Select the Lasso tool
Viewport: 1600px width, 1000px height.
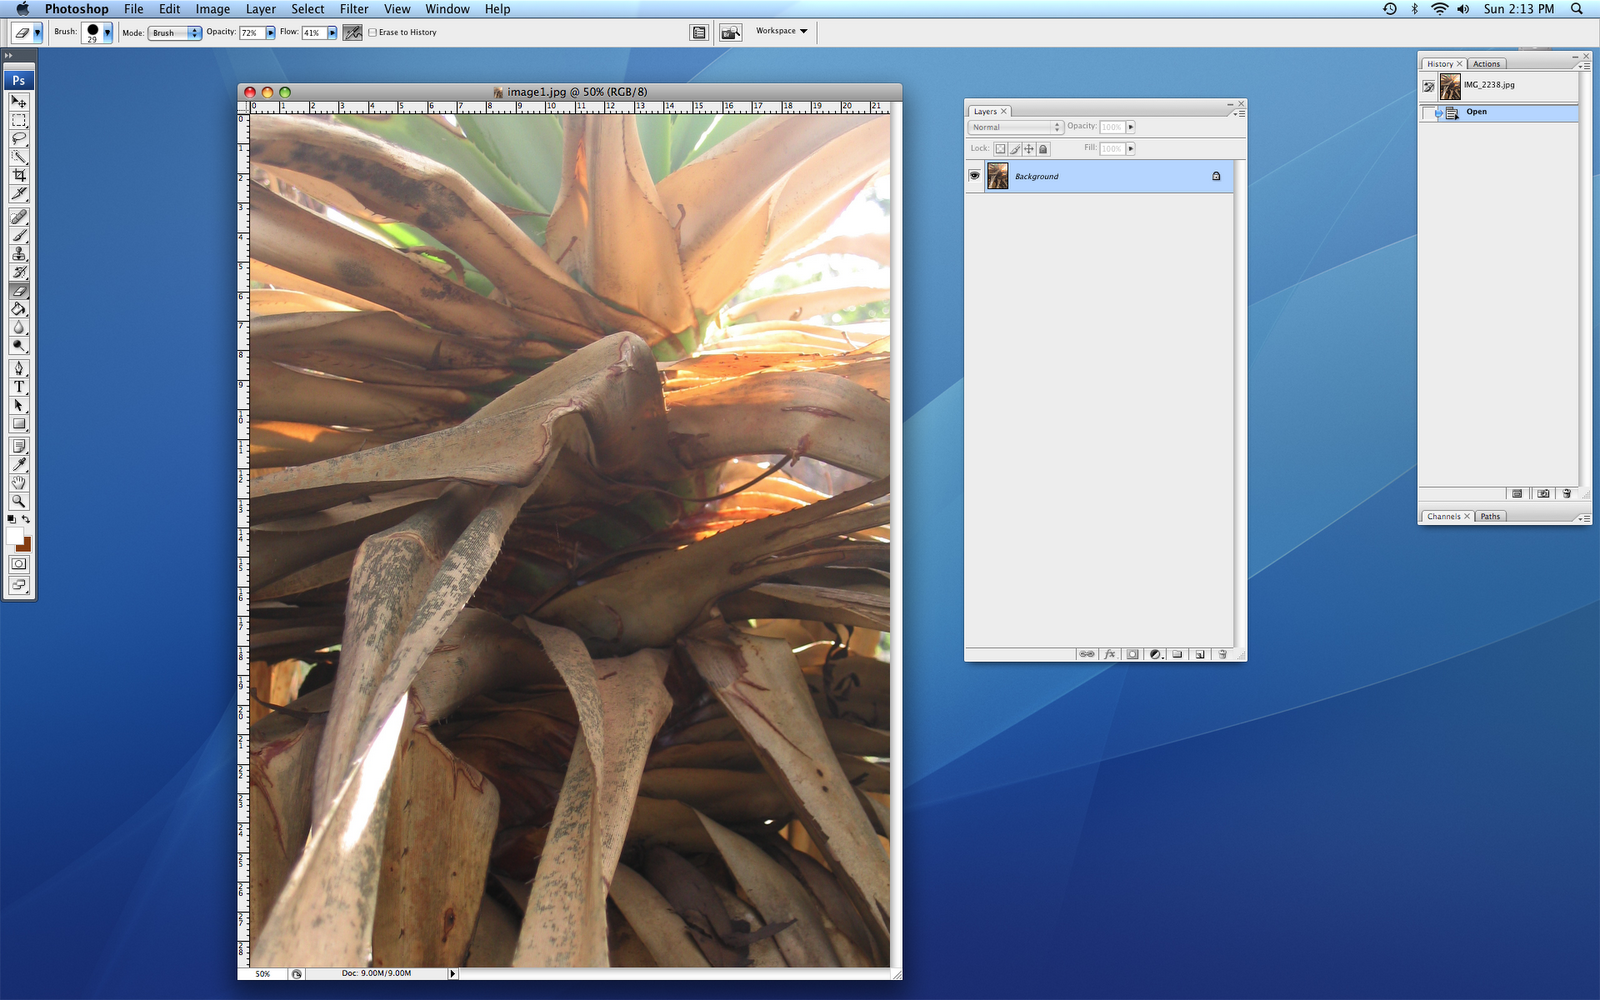19,138
